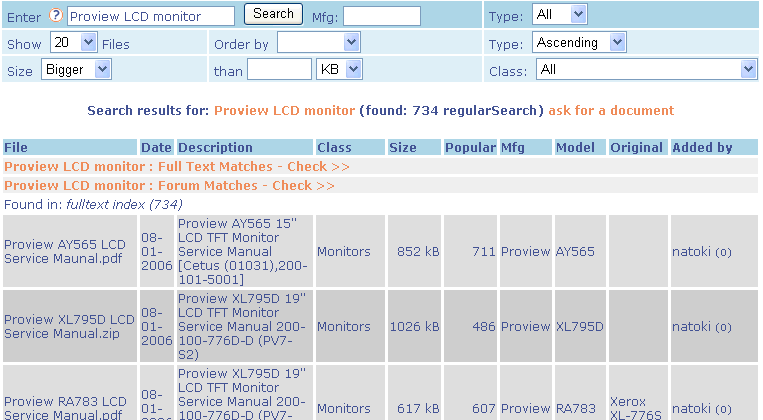Image resolution: width=763 pixels, height=420 pixels.
Task: Sort by the Date column header
Action: pos(156,147)
